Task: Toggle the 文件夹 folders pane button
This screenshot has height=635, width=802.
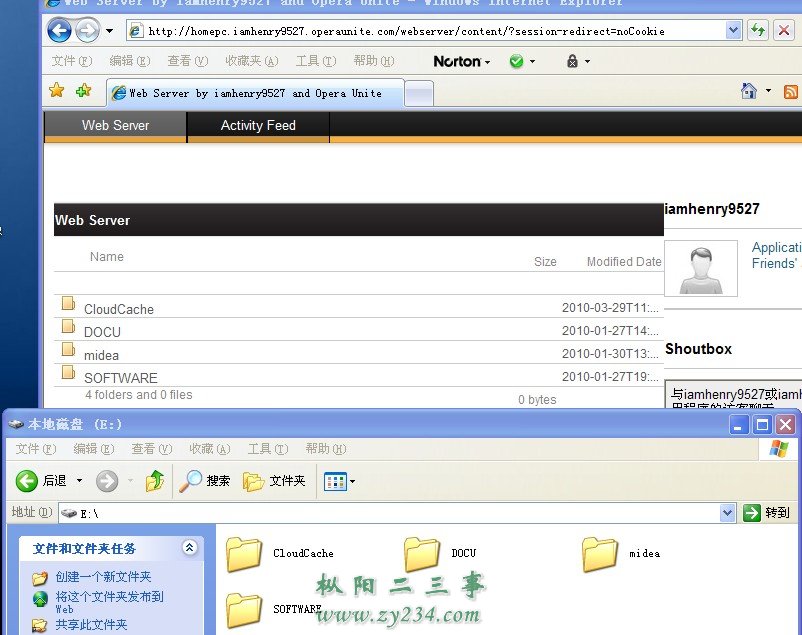Action: pyautogui.click(x=274, y=481)
